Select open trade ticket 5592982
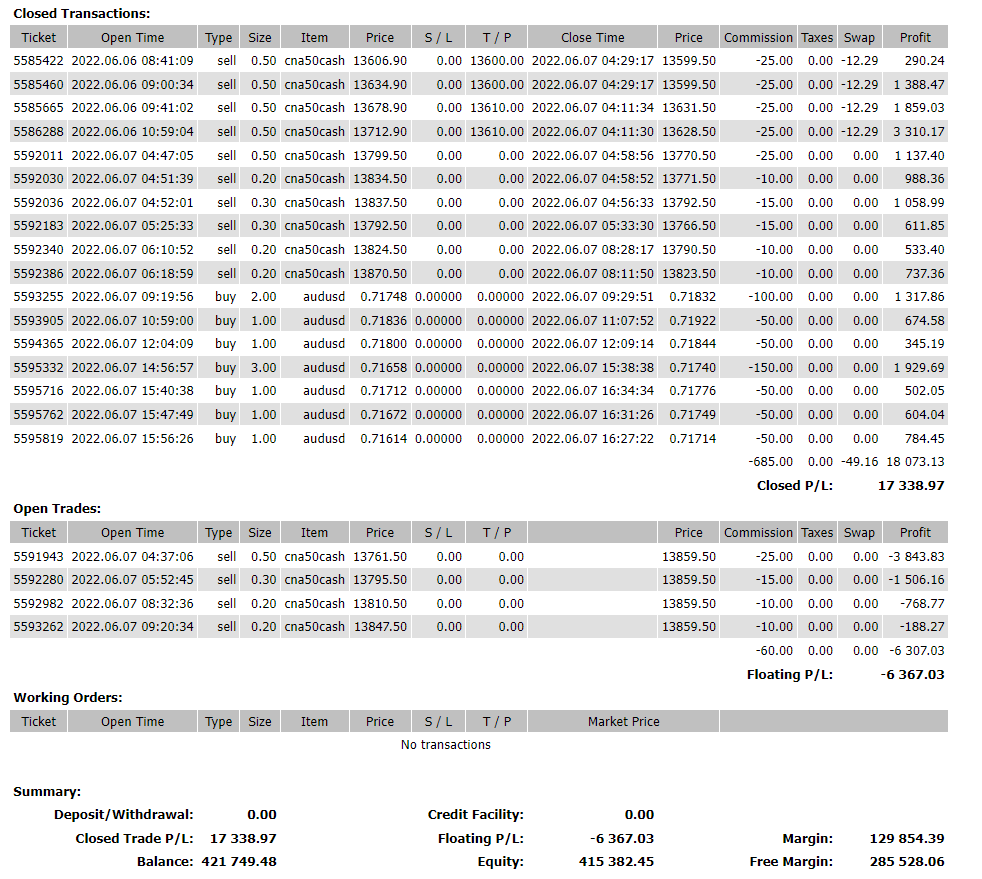The height and width of the screenshot is (879, 982). coord(38,604)
